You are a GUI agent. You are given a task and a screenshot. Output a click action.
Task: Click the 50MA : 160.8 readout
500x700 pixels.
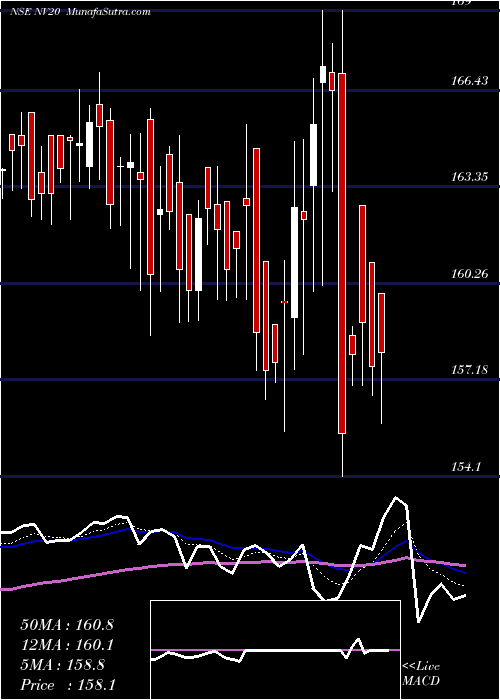point(67,625)
